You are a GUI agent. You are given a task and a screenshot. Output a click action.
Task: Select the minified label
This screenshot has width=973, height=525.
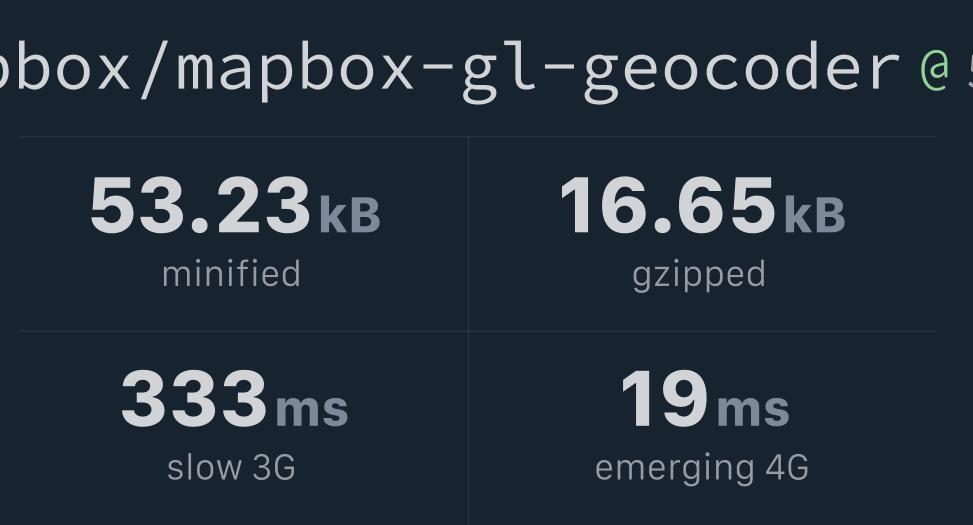(x=231, y=274)
